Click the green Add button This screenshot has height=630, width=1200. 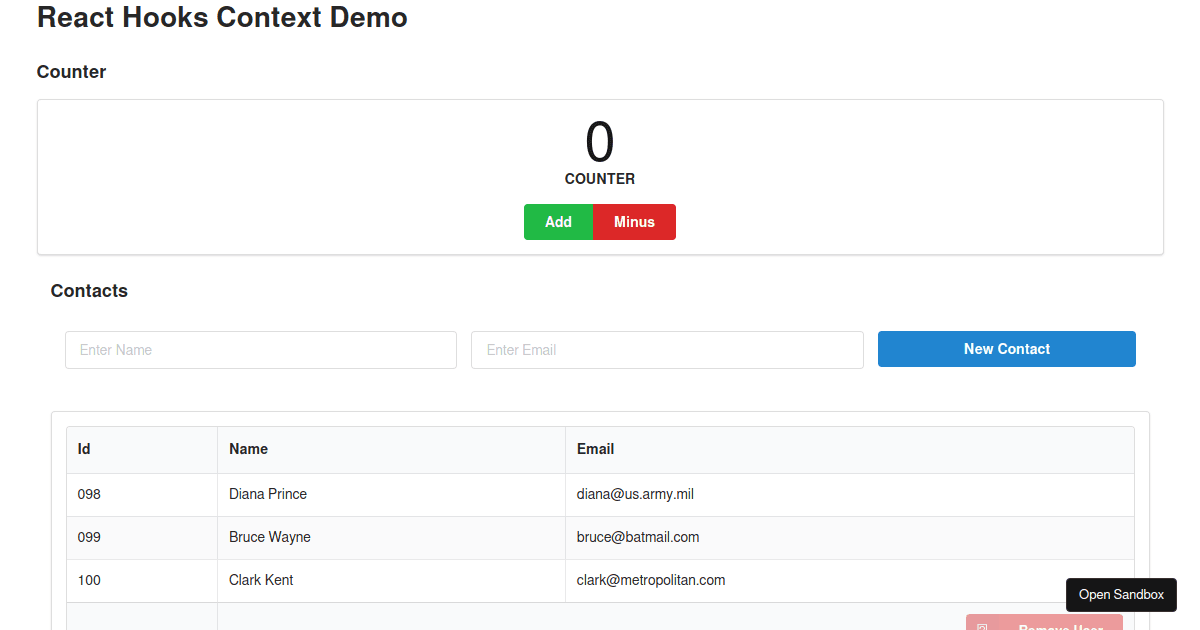click(x=558, y=221)
